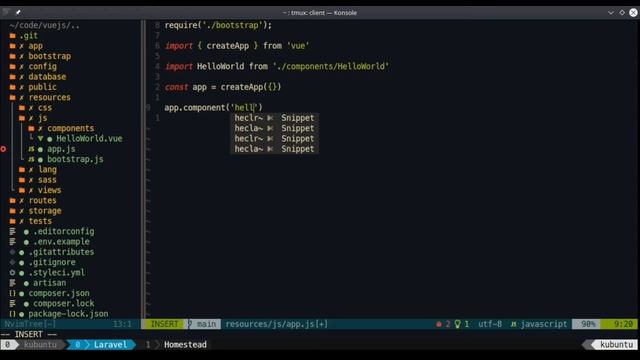Click the 9:20 cursor position indicator

click(x=620, y=324)
